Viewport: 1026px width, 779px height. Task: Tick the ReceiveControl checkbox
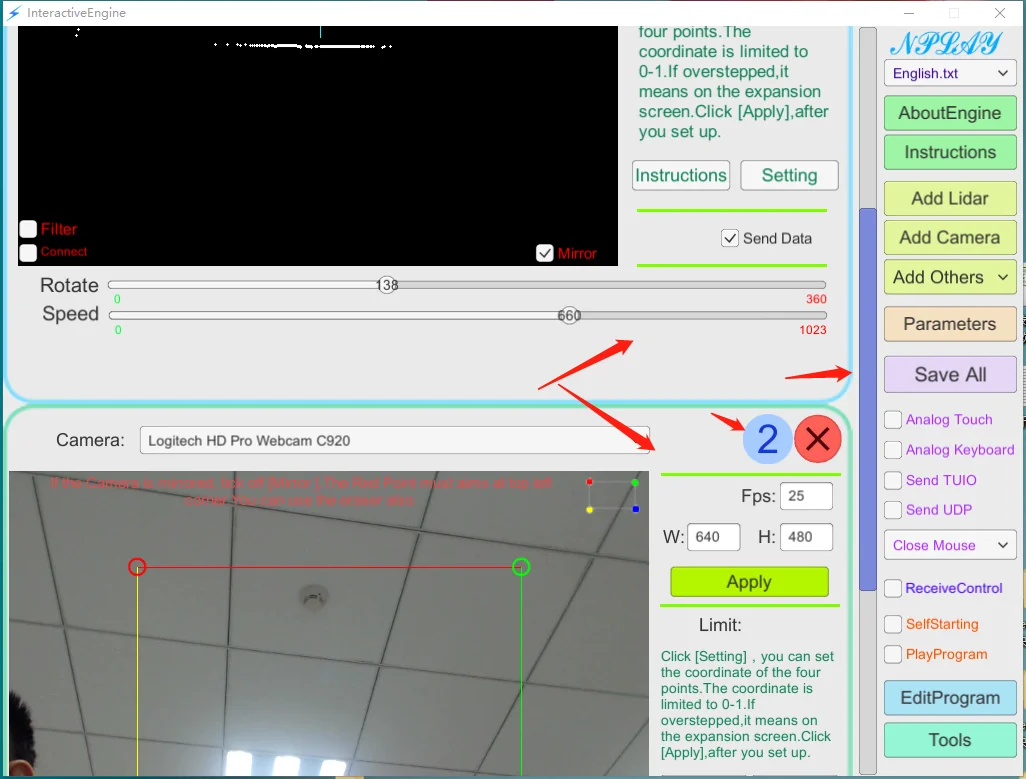coord(893,588)
